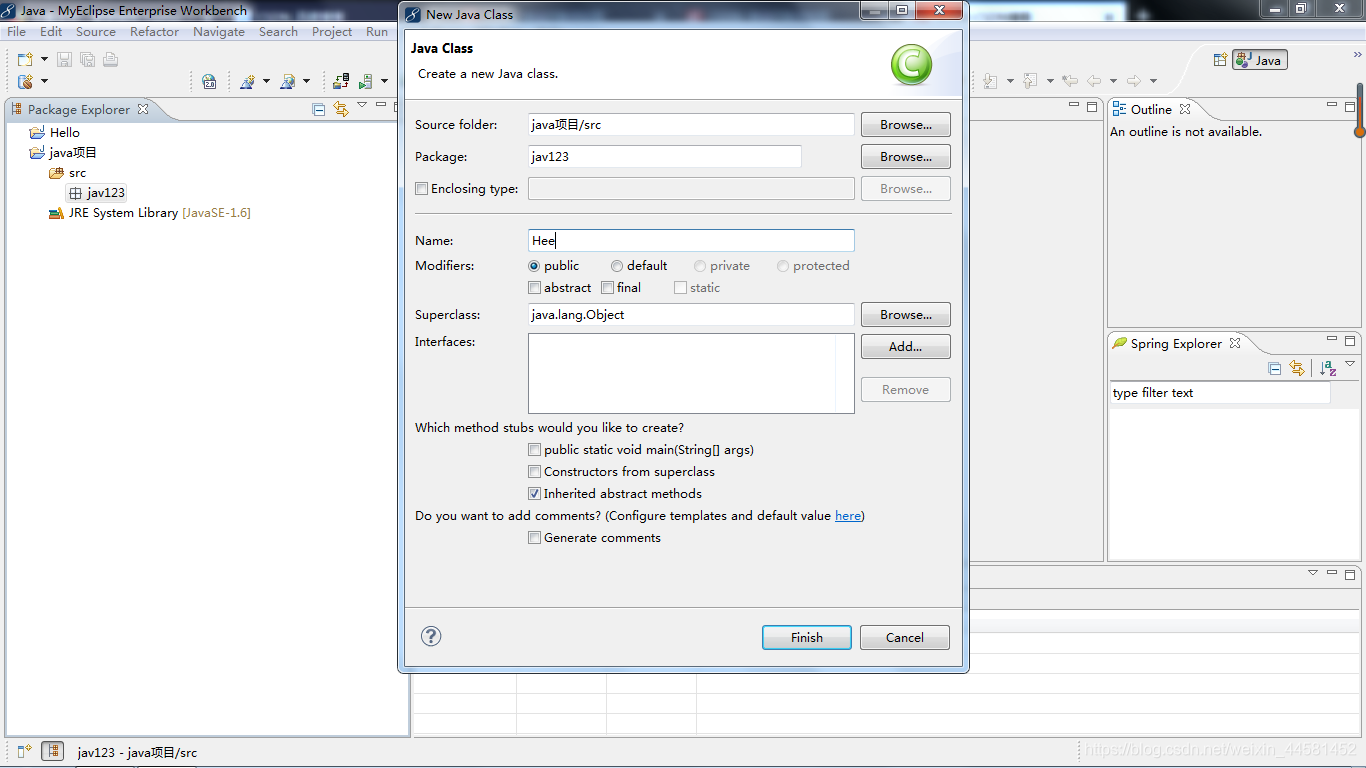The height and width of the screenshot is (768, 1366).
Task: Open the Refactor menu
Action: pyautogui.click(x=155, y=31)
